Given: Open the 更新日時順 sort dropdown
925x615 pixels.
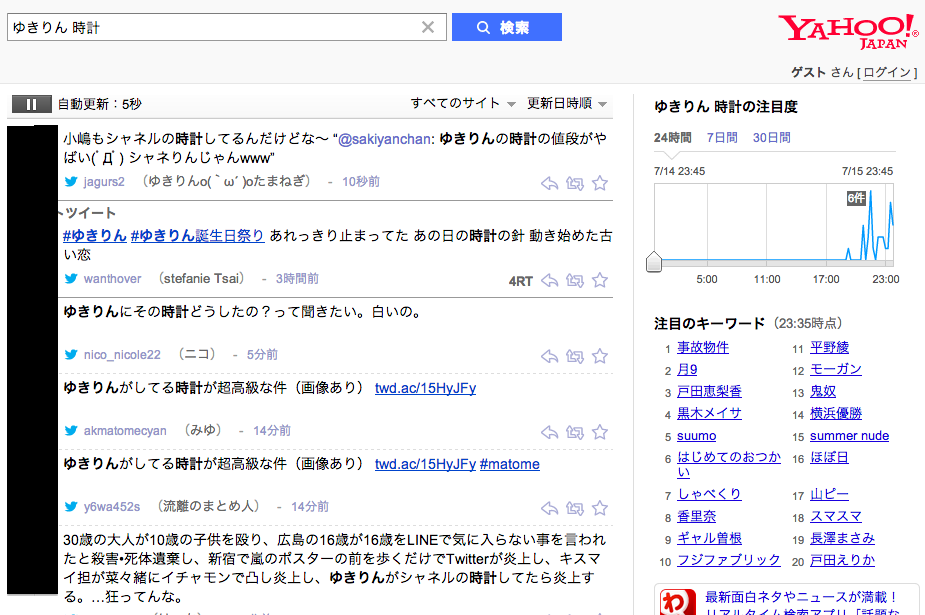Looking at the screenshot, I should point(566,103).
